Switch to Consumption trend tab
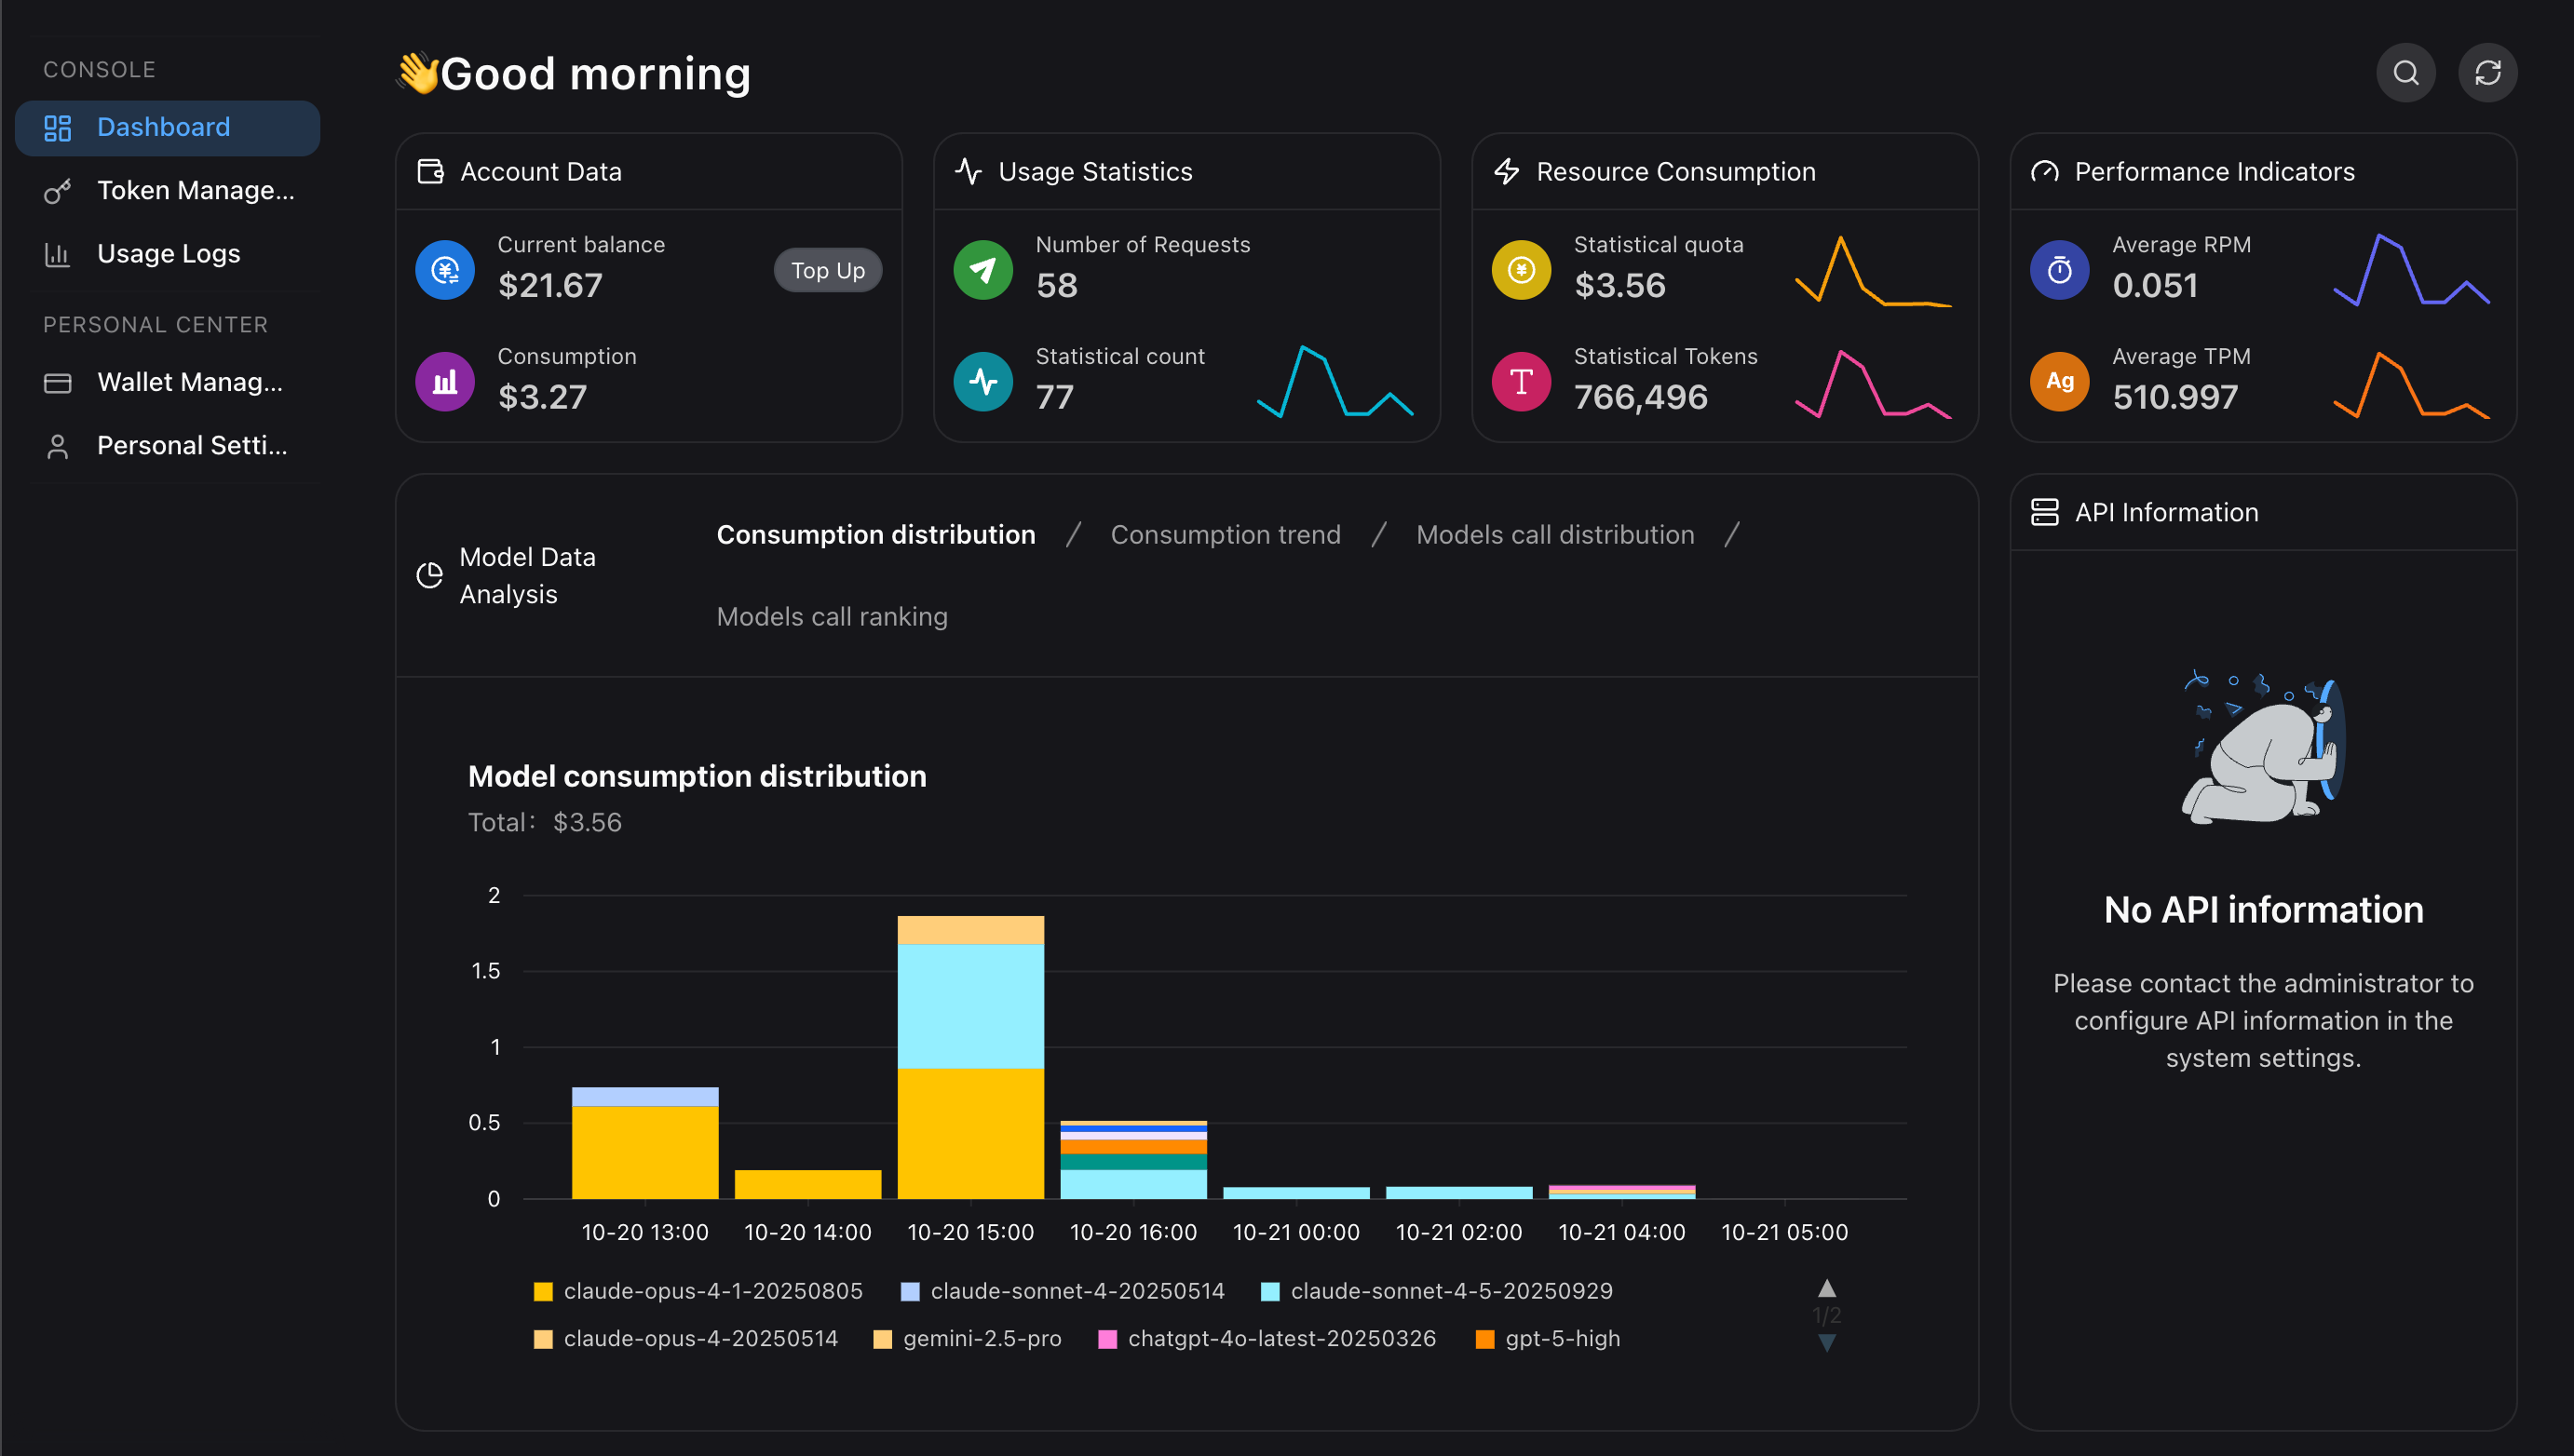The width and height of the screenshot is (2574, 1456). click(1225, 535)
